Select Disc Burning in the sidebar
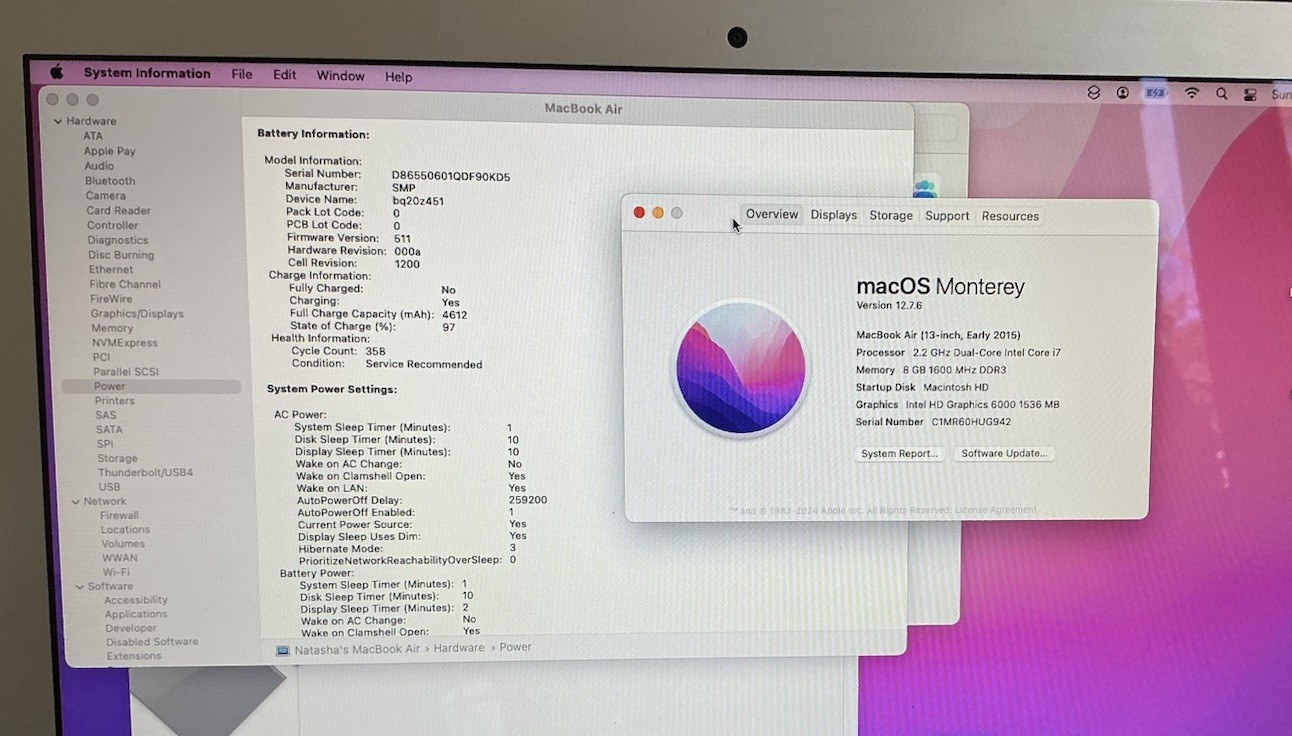This screenshot has width=1292, height=736. tap(121, 255)
